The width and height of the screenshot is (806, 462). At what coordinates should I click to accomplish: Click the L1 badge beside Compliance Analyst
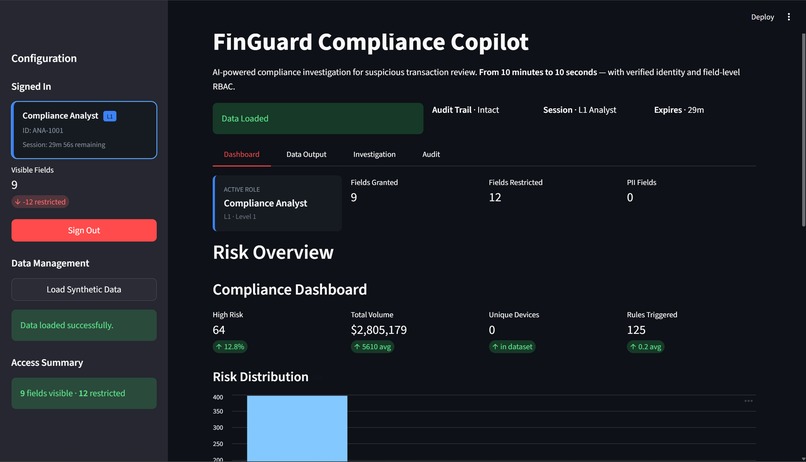[109, 116]
